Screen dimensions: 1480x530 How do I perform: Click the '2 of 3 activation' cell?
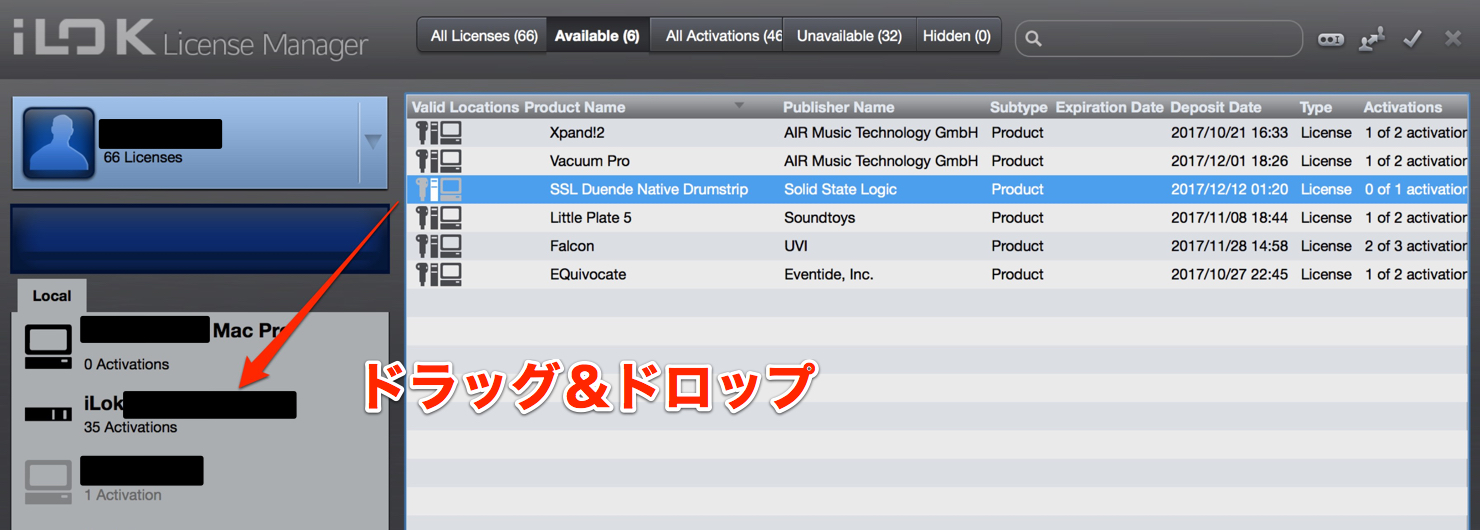point(1416,246)
